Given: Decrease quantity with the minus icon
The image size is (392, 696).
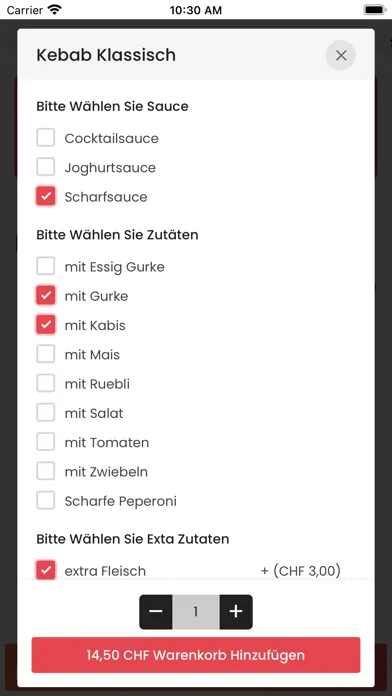Looking at the screenshot, I should tap(156, 612).
